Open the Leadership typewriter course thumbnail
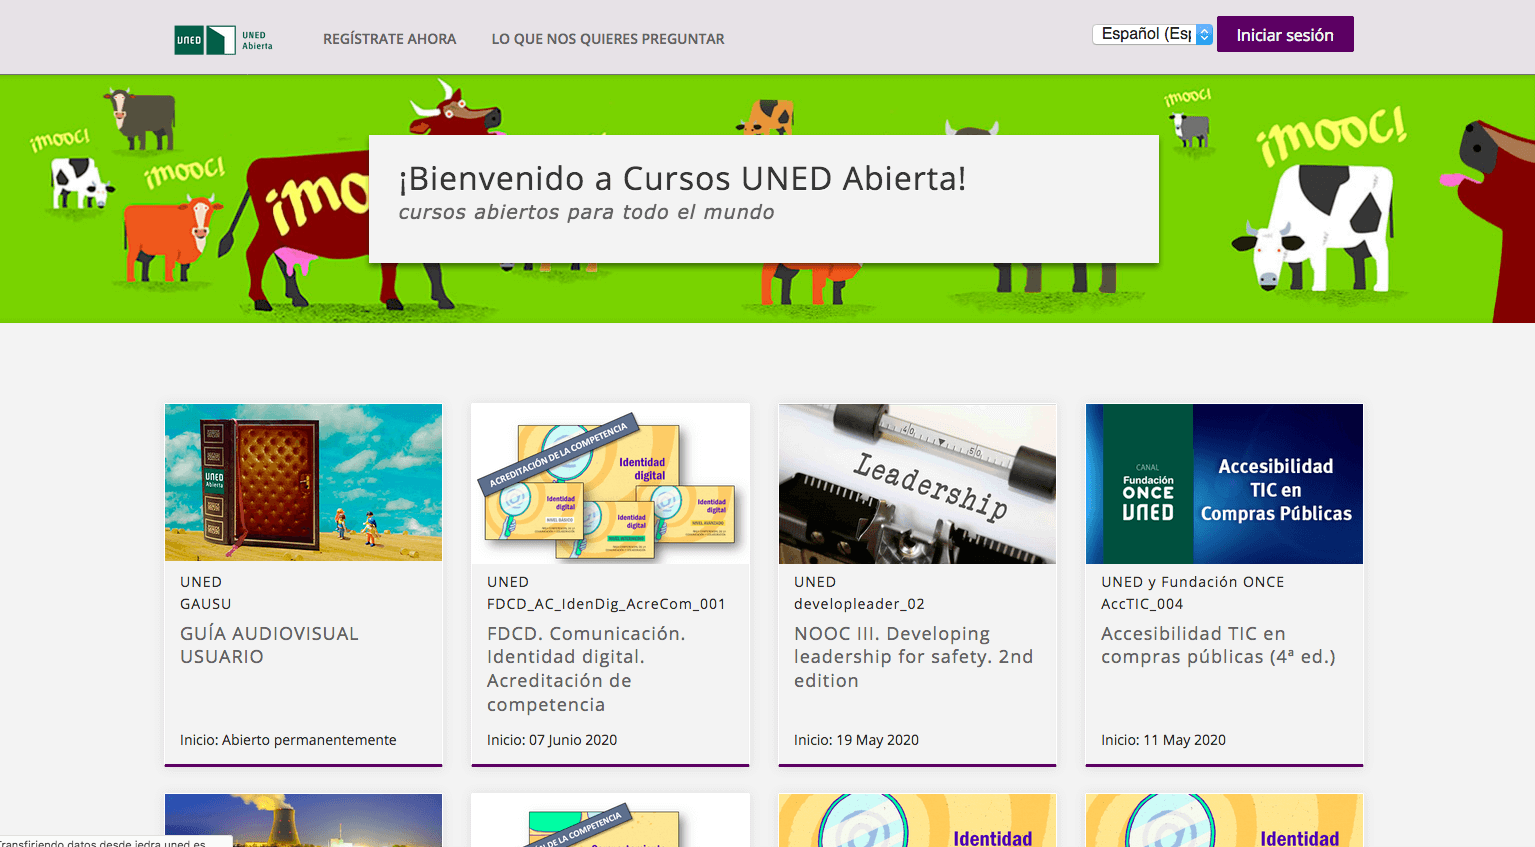This screenshot has height=847, width=1535. pyautogui.click(x=917, y=483)
